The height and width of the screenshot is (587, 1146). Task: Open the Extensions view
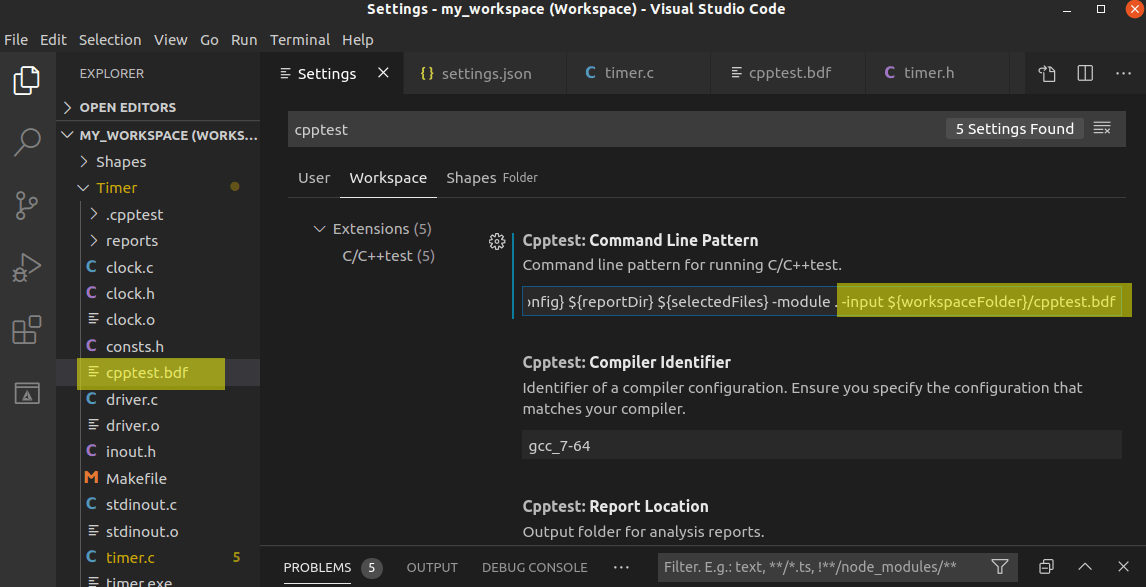(27, 330)
